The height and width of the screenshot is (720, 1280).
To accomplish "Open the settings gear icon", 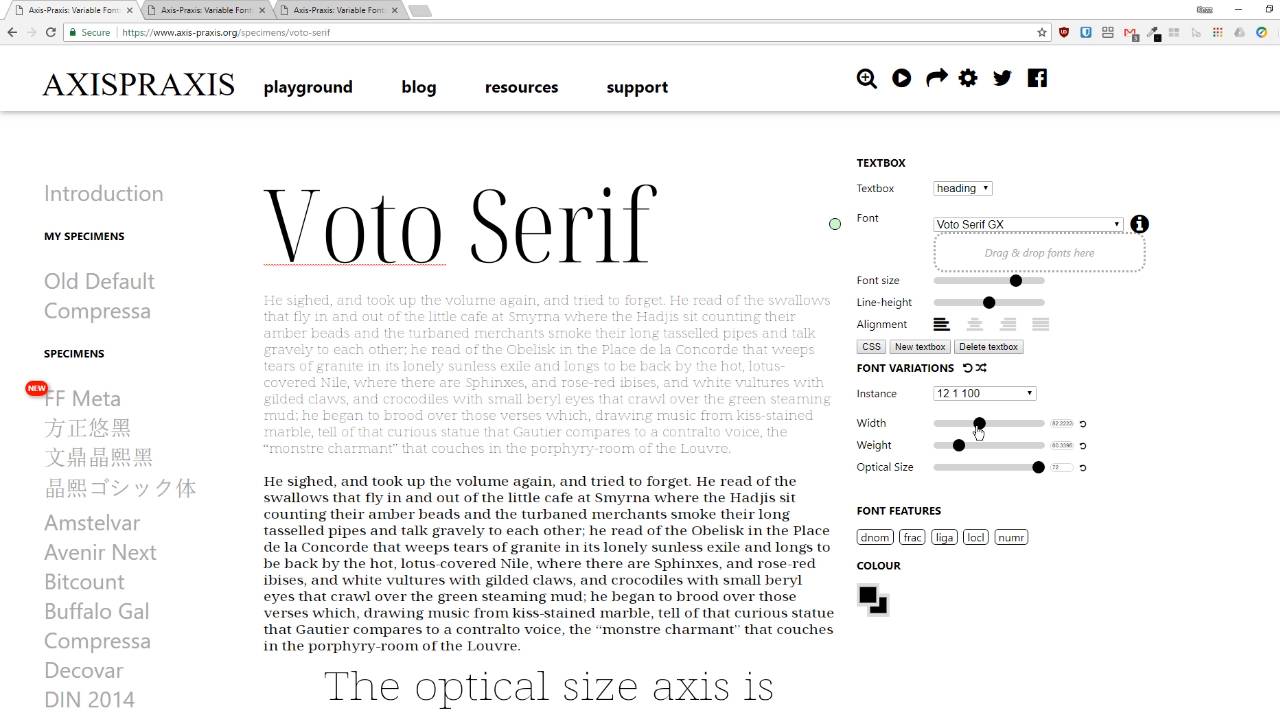I will pyautogui.click(x=968, y=78).
